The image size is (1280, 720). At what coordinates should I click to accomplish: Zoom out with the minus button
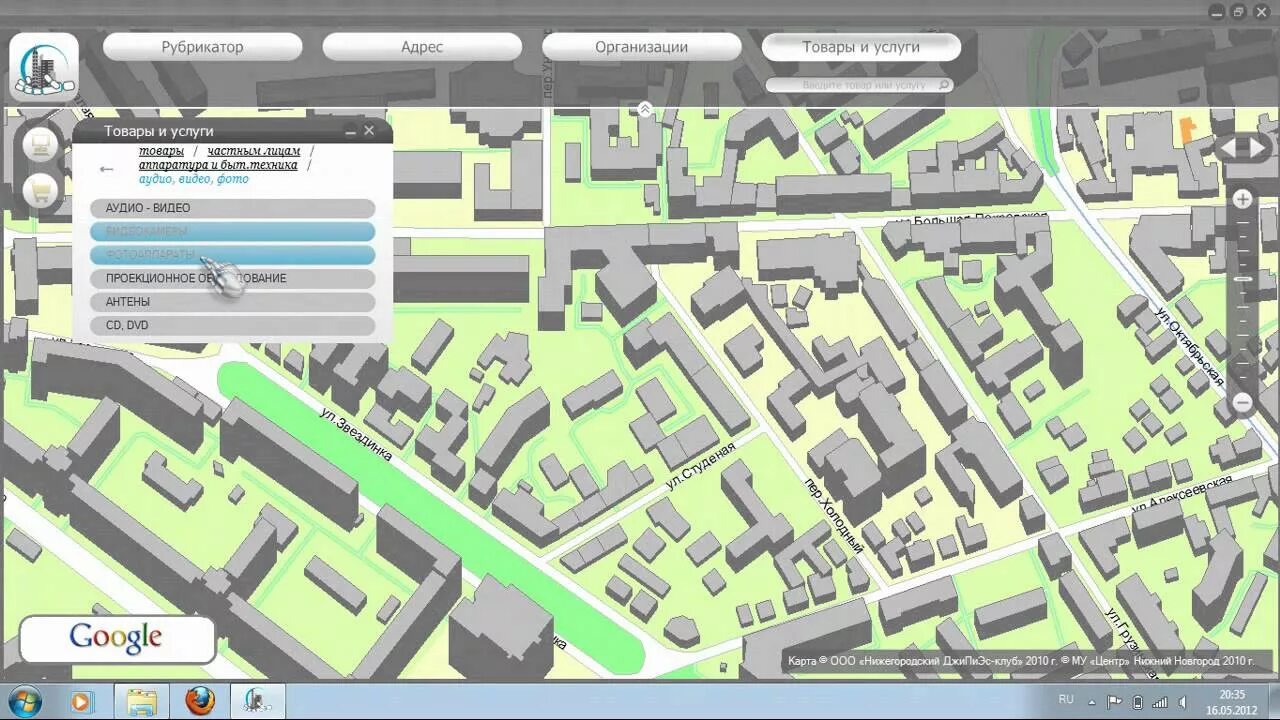[x=1242, y=402]
